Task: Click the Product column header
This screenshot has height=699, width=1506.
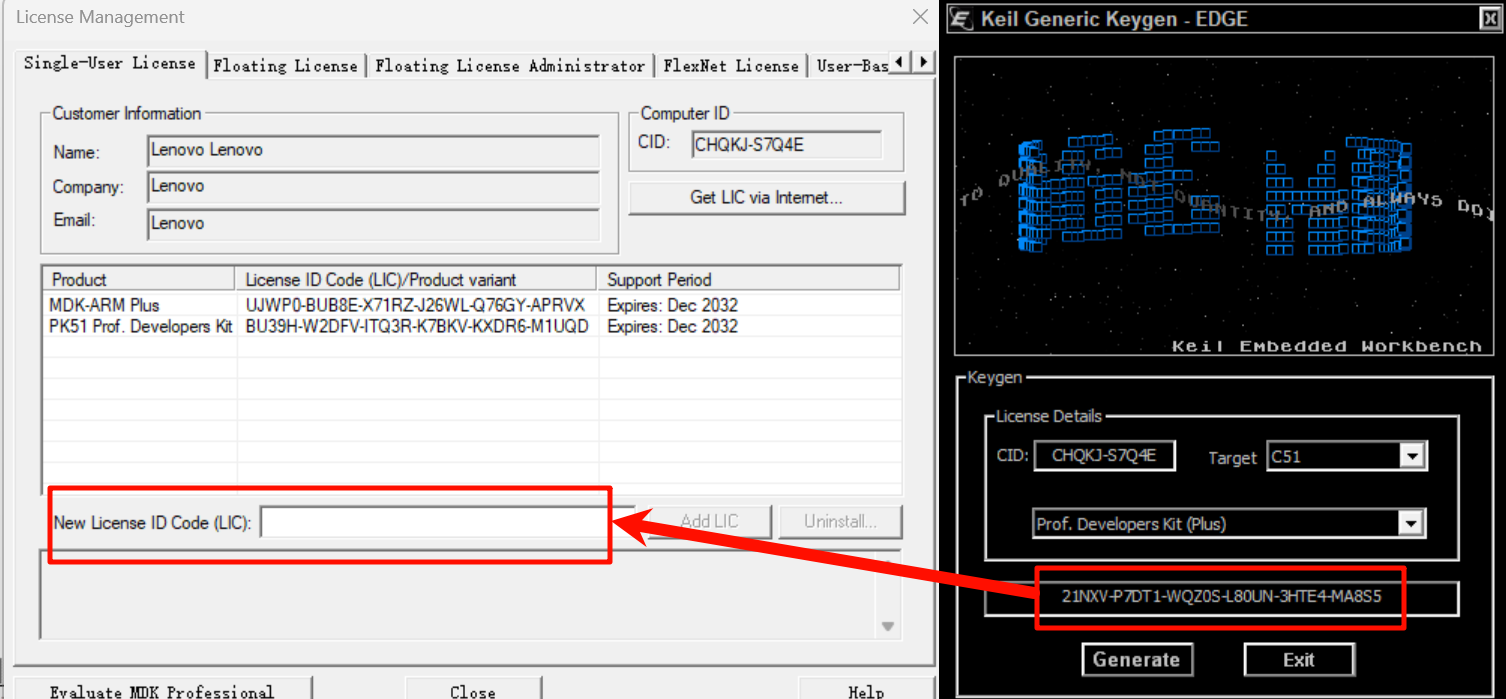Action: [x=140, y=279]
